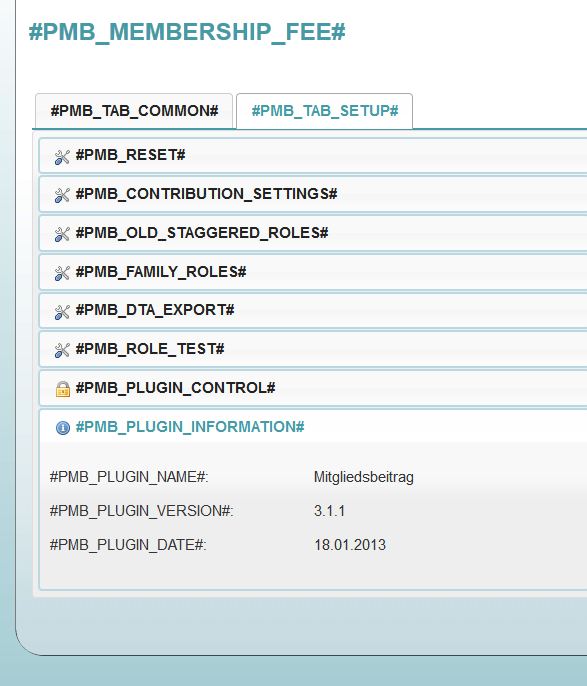
Task: Click the padlock icon beside #PMB_PLUGIN_CONTROL#
Action: (63, 388)
